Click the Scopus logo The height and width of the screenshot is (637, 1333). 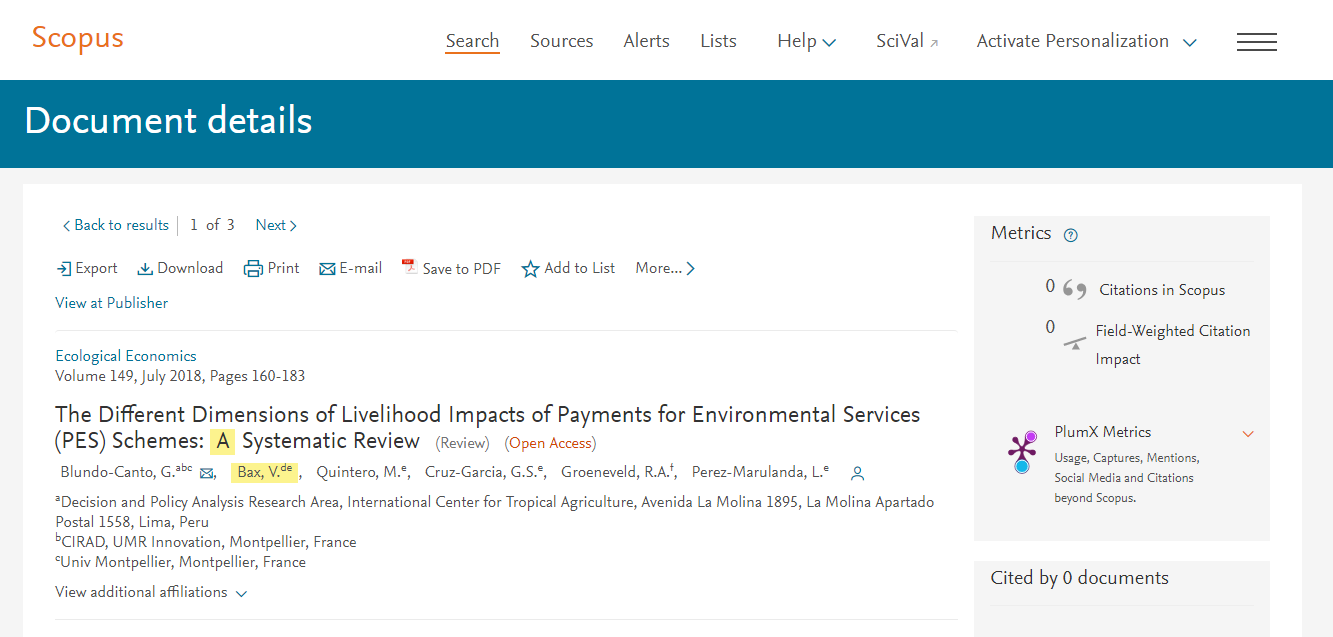[78, 38]
